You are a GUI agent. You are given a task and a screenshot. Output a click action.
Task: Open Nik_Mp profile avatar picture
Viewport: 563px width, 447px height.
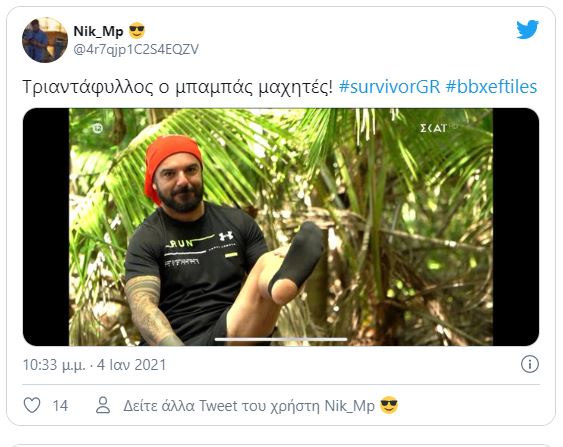[x=45, y=40]
